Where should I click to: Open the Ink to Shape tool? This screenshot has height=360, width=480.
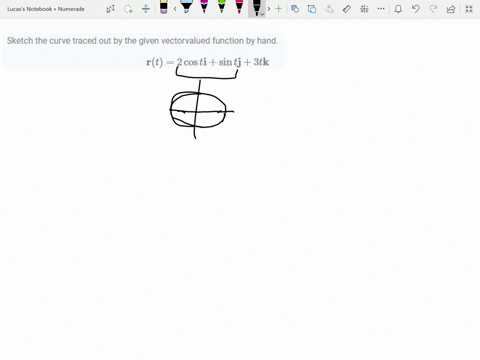pyautogui.click(x=312, y=9)
